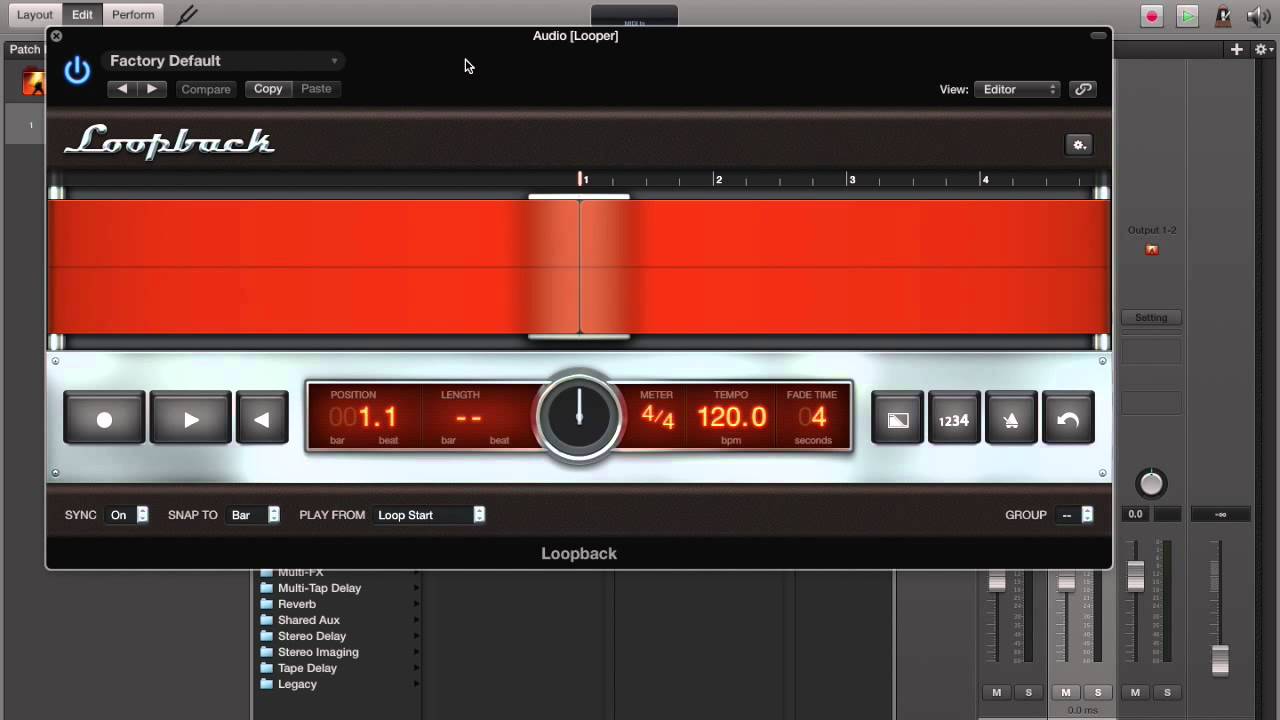Click the bar 1 playhead marker in ruler
This screenshot has width=1280, height=720.
[580, 178]
